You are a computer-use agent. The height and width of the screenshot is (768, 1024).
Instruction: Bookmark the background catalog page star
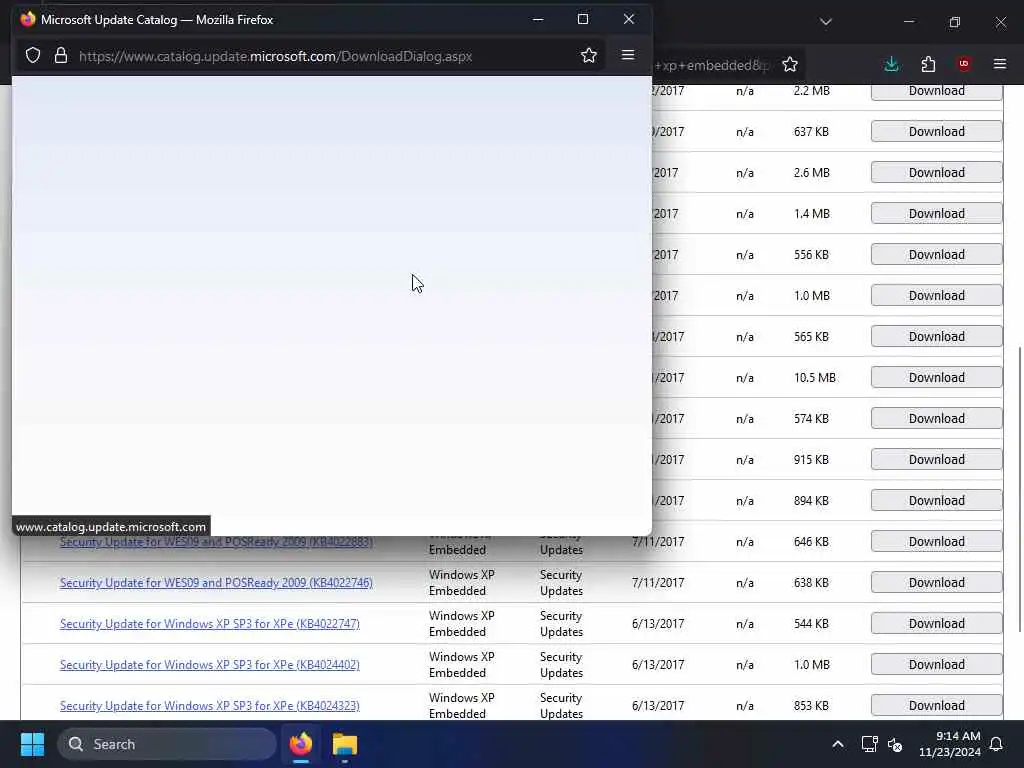pos(790,64)
